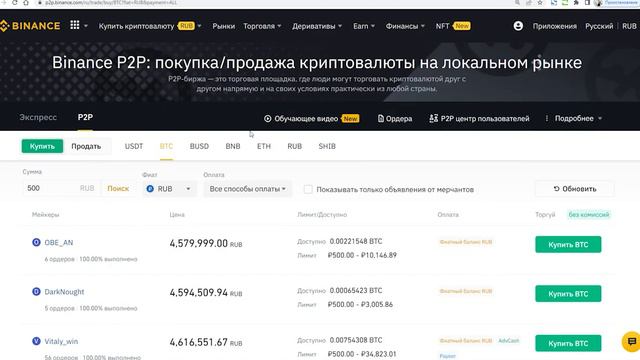This screenshot has height=360, width=640.
Task: Click Vitaly_win avatar icon
Action: click(x=36, y=341)
